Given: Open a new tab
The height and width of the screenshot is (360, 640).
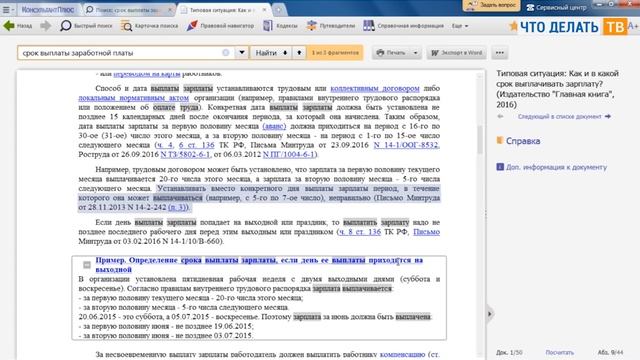Looking at the screenshot, I should pyautogui.click(x=279, y=9).
